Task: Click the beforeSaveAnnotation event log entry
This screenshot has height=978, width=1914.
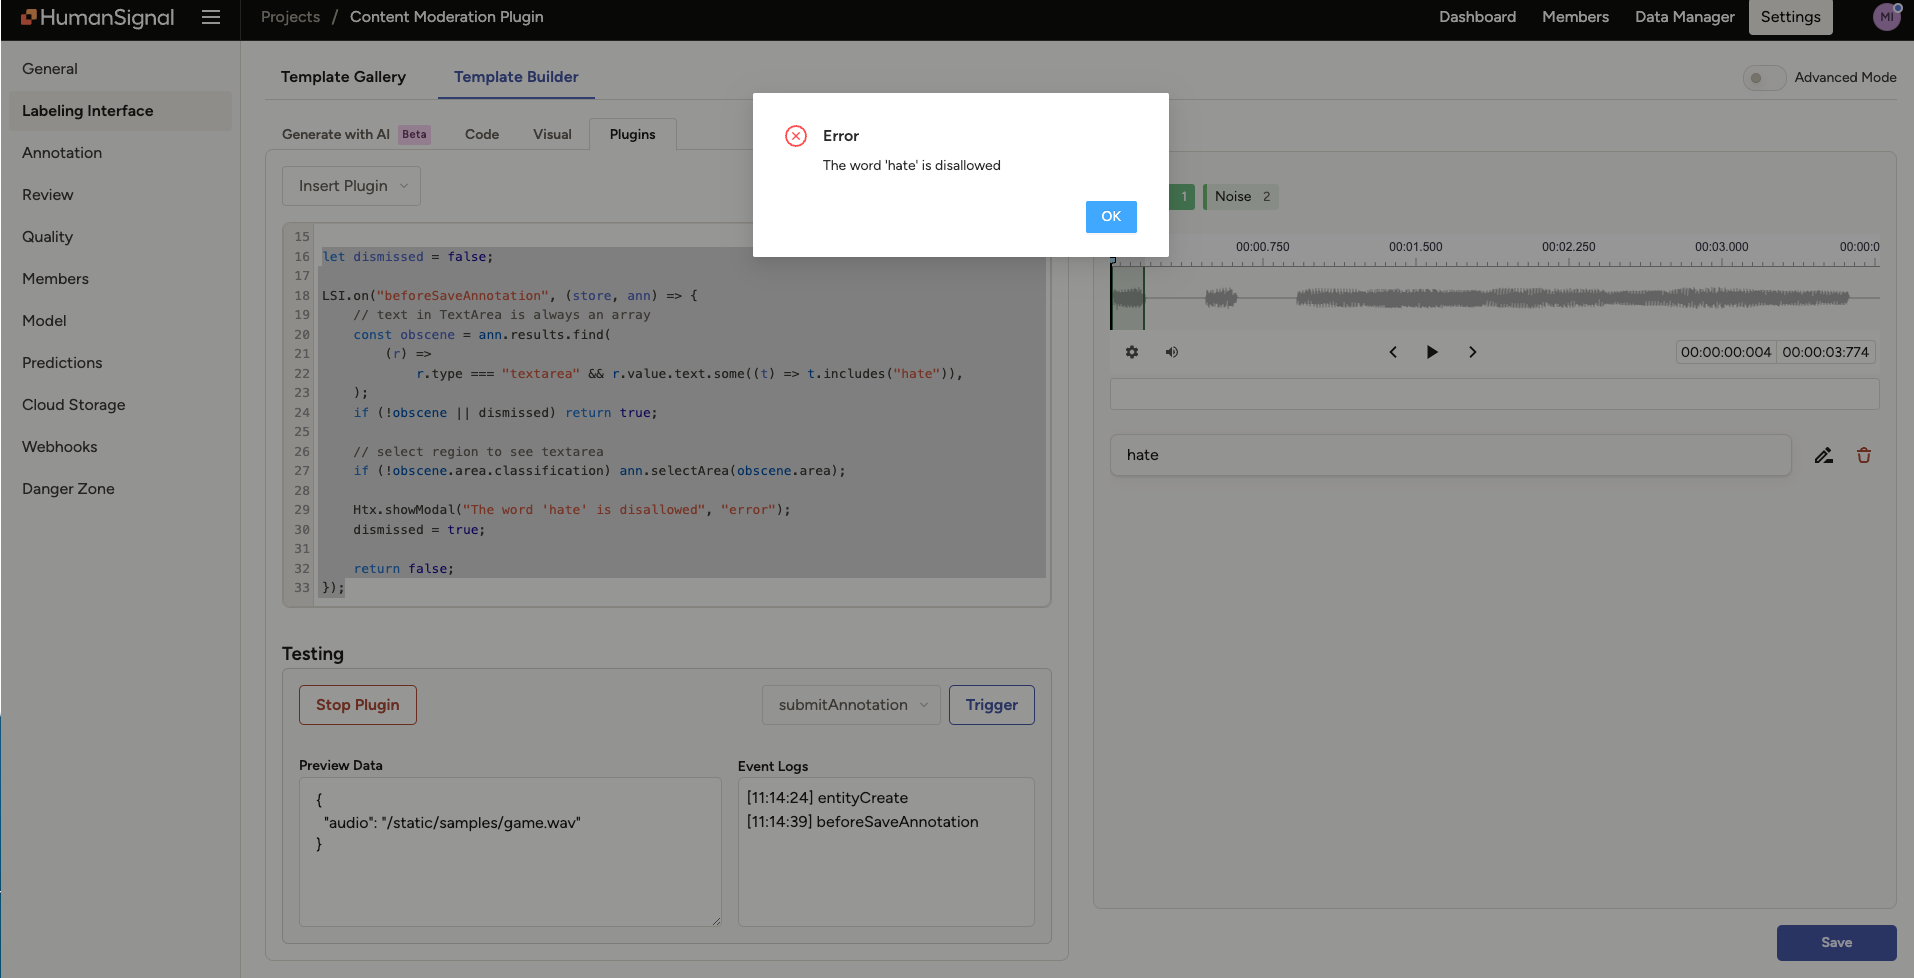Action: (862, 822)
